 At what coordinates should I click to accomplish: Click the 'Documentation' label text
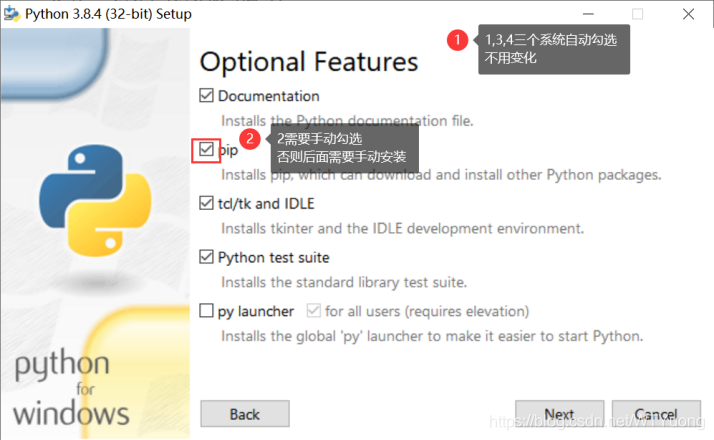coord(269,96)
